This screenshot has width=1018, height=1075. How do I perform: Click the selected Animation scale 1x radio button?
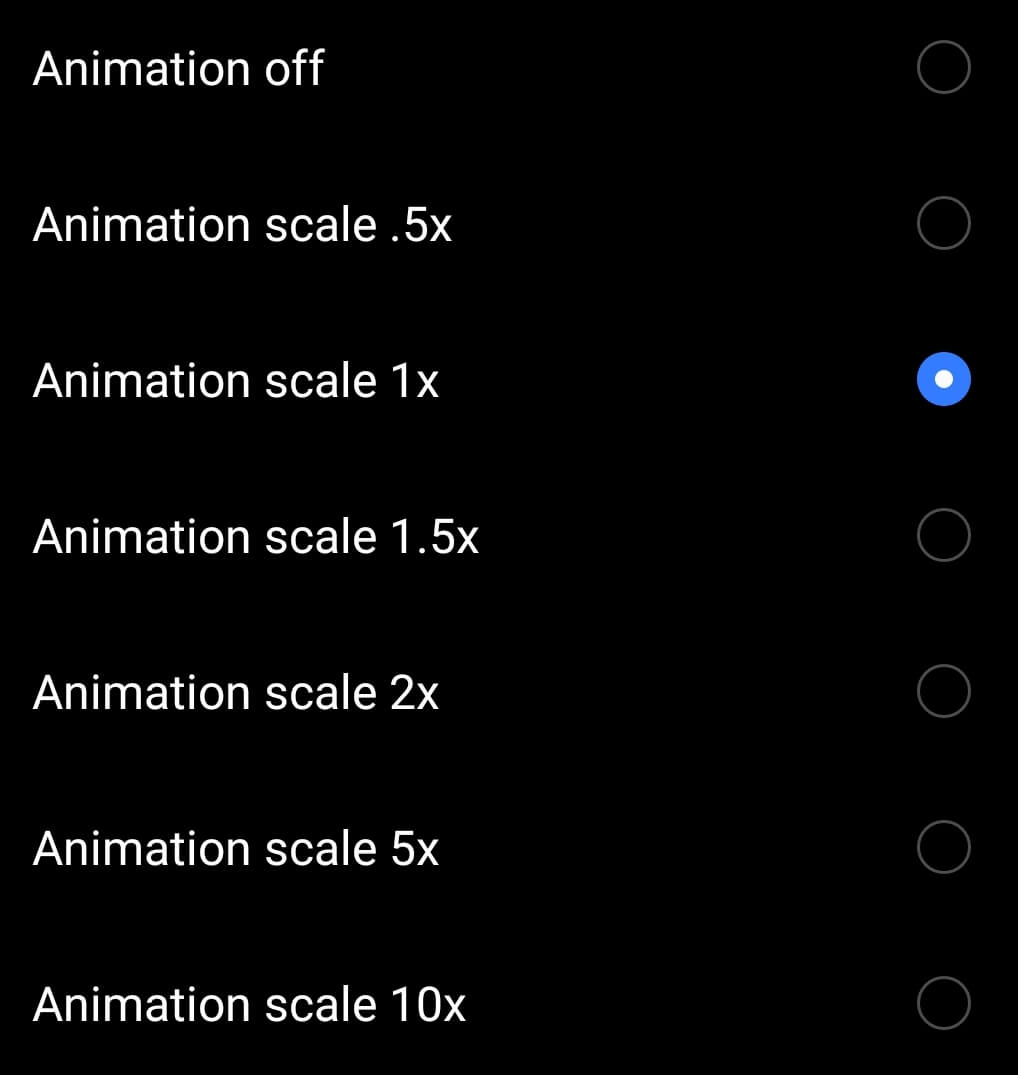[943, 380]
